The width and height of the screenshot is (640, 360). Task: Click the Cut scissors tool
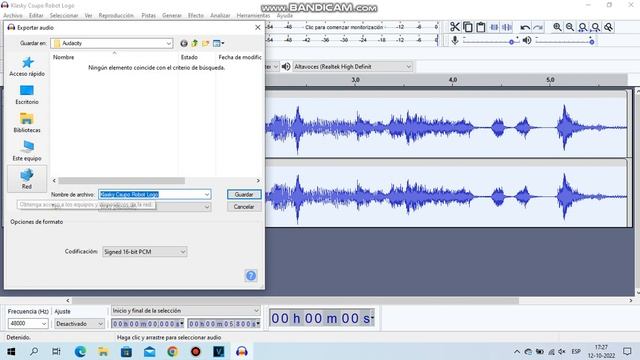coord(455,27)
